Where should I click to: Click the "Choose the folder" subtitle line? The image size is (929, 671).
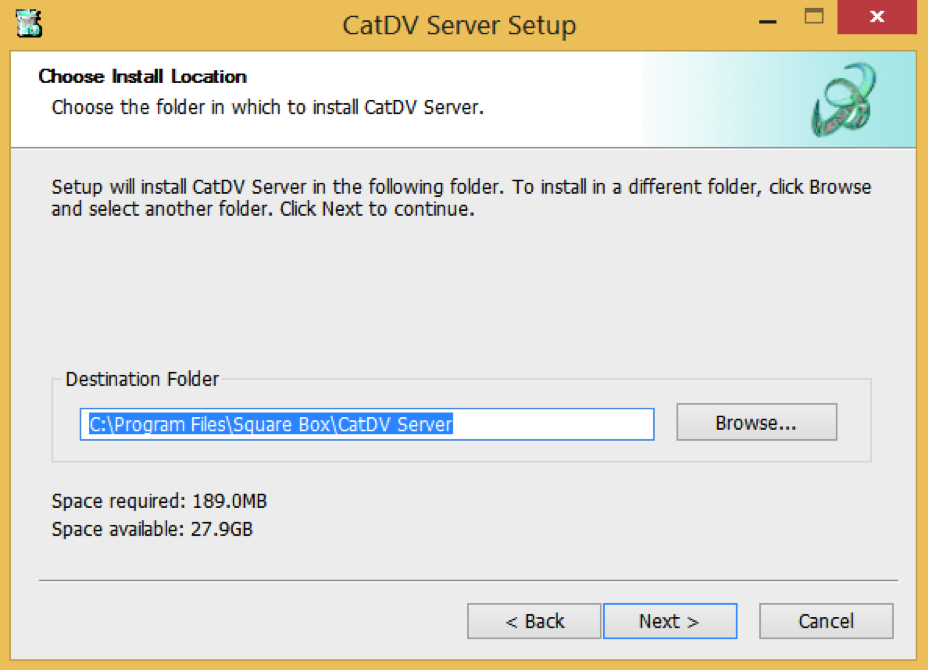267,107
